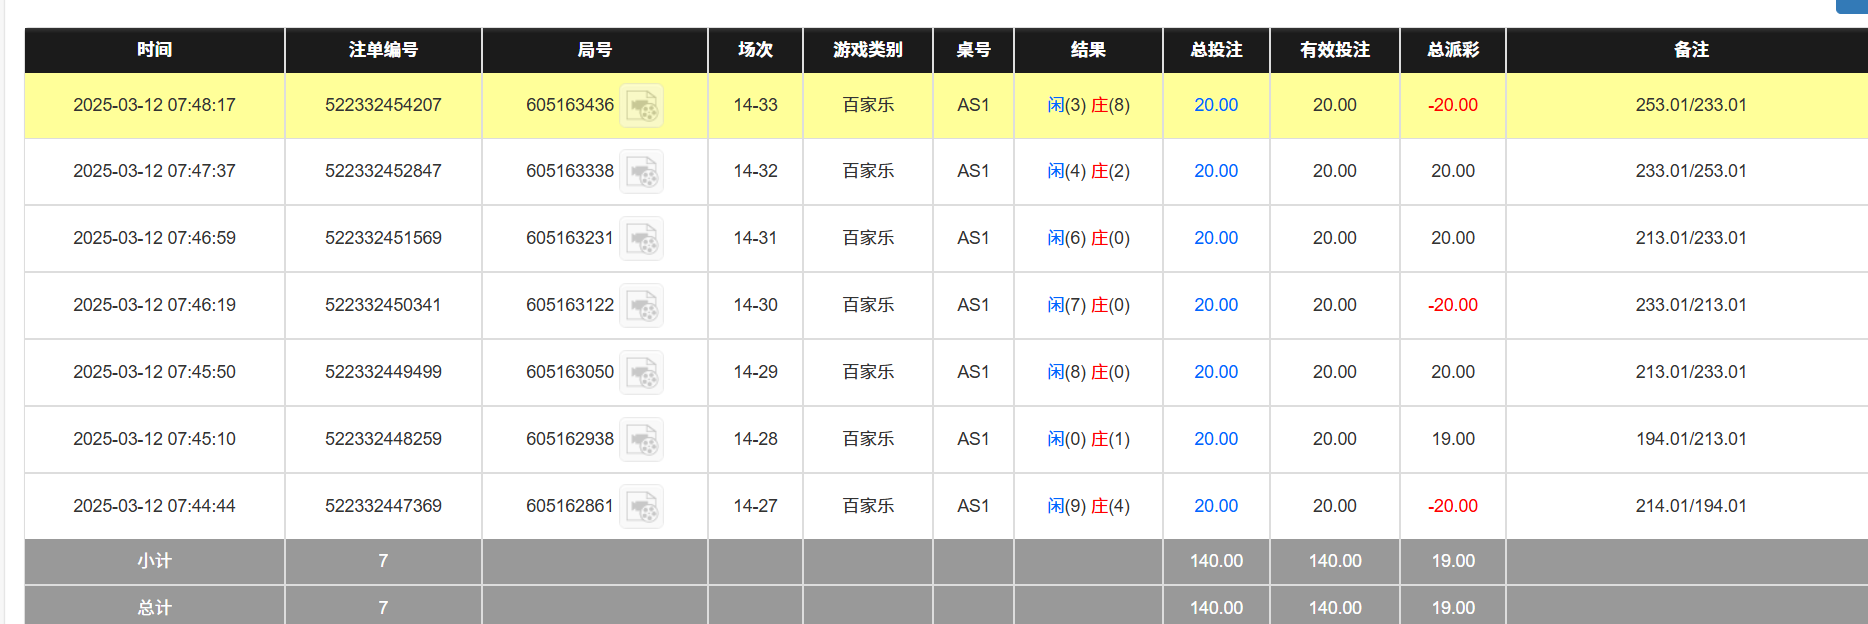Select bet number 522332454207
This screenshot has width=1868, height=624.
[x=383, y=104]
